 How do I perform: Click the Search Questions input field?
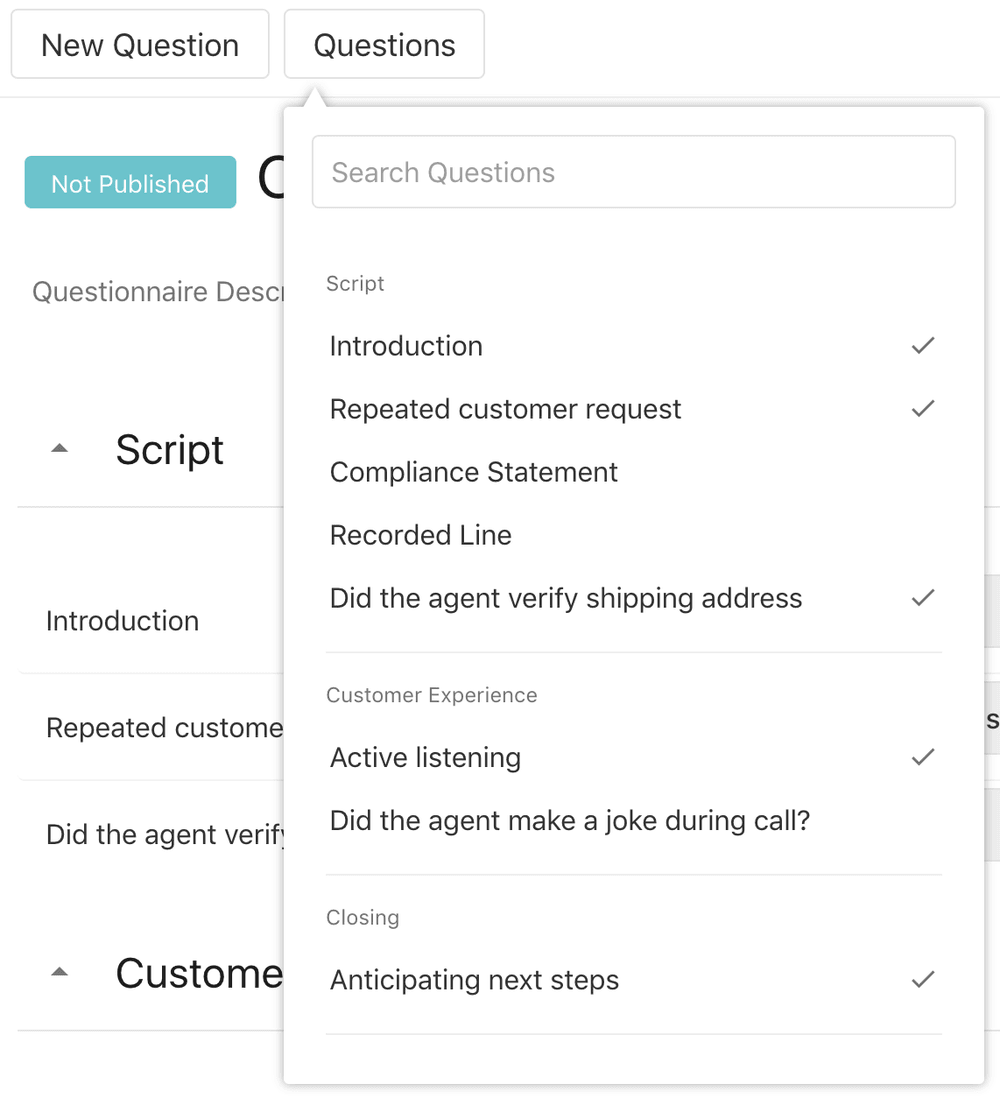634,172
